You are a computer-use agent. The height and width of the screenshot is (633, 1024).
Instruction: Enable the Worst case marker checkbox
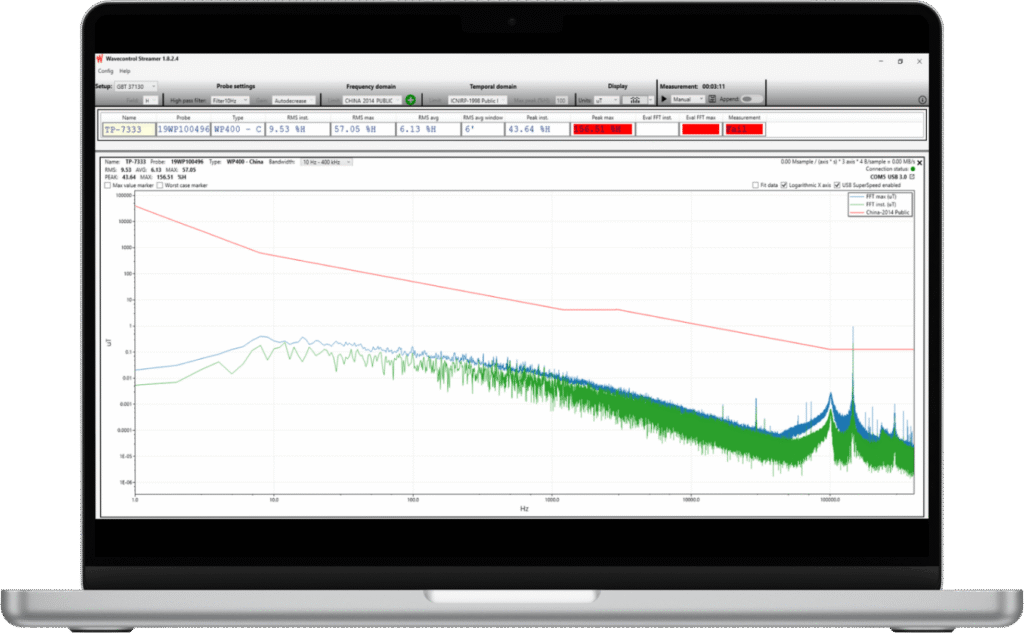pos(157,185)
